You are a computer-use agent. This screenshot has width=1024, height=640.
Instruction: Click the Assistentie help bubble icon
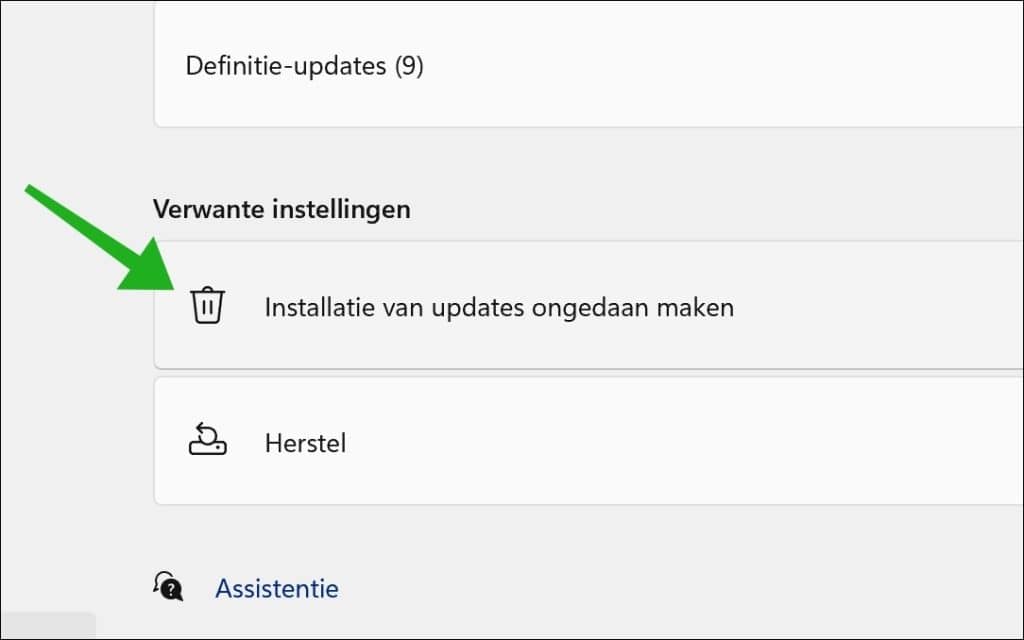(168, 586)
